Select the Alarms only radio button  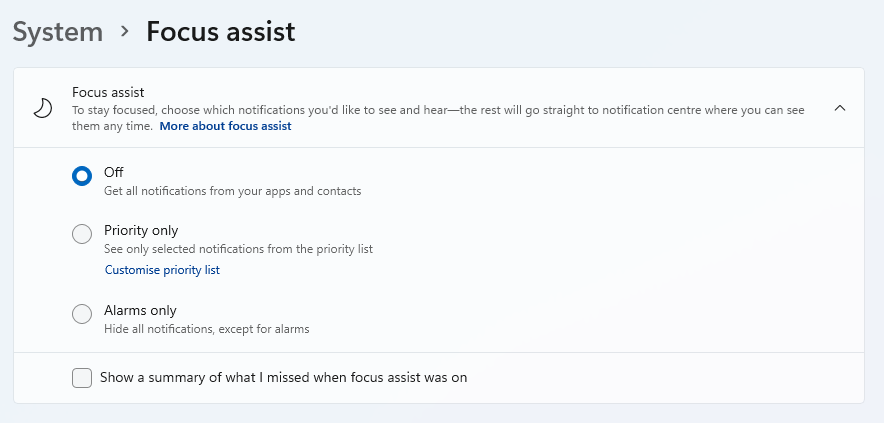click(82, 314)
